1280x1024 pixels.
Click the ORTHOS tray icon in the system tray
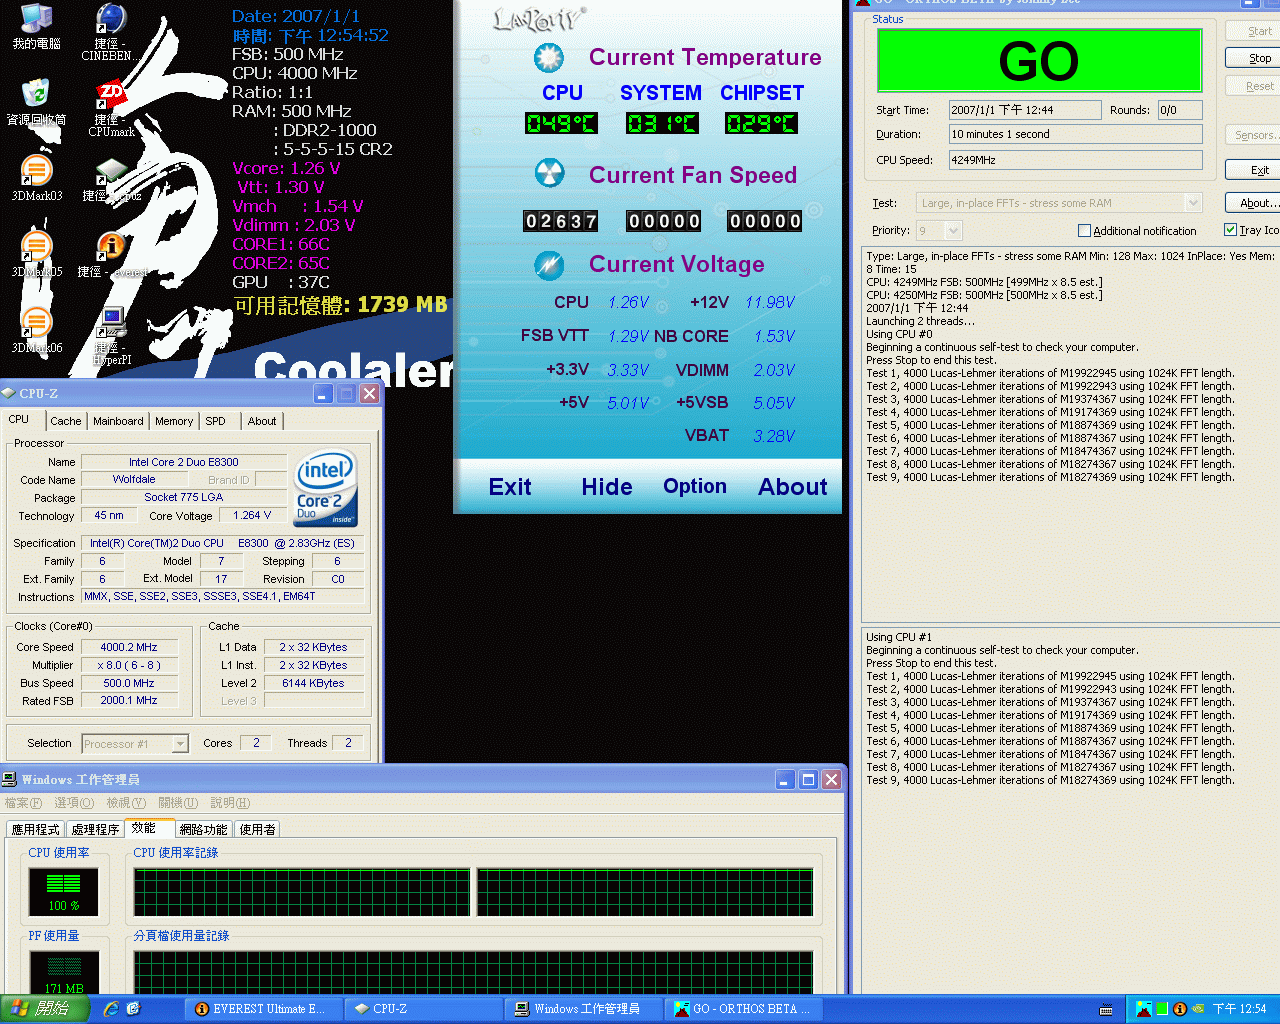[x=1143, y=1009]
